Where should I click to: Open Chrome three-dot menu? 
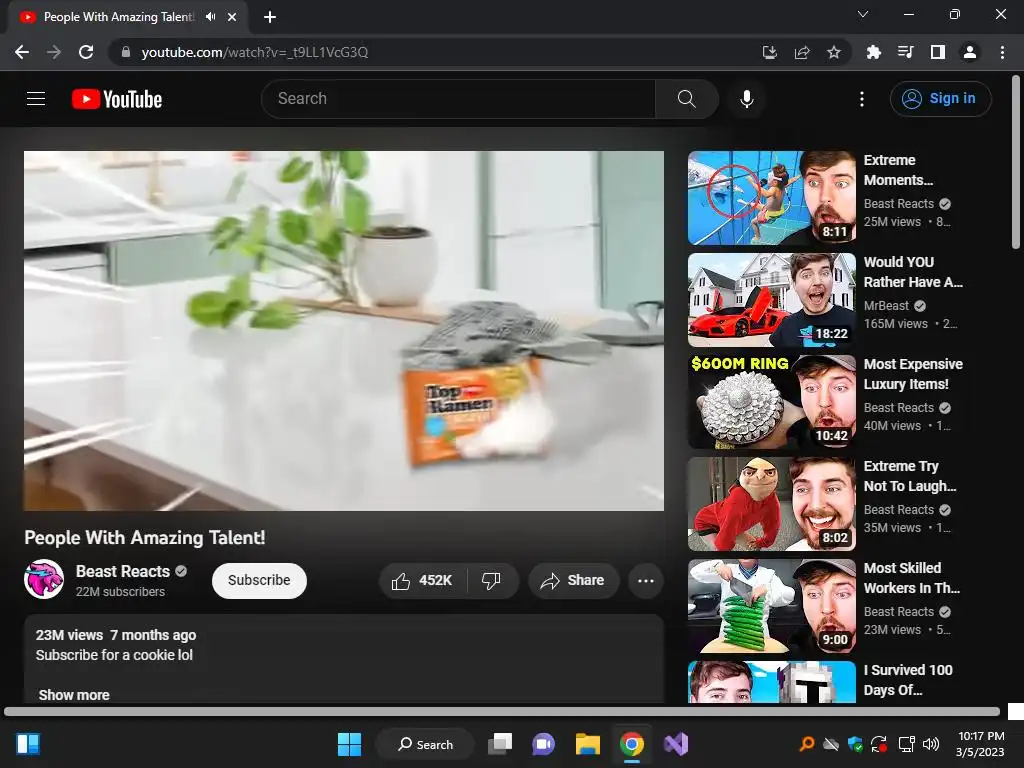coord(1002,52)
